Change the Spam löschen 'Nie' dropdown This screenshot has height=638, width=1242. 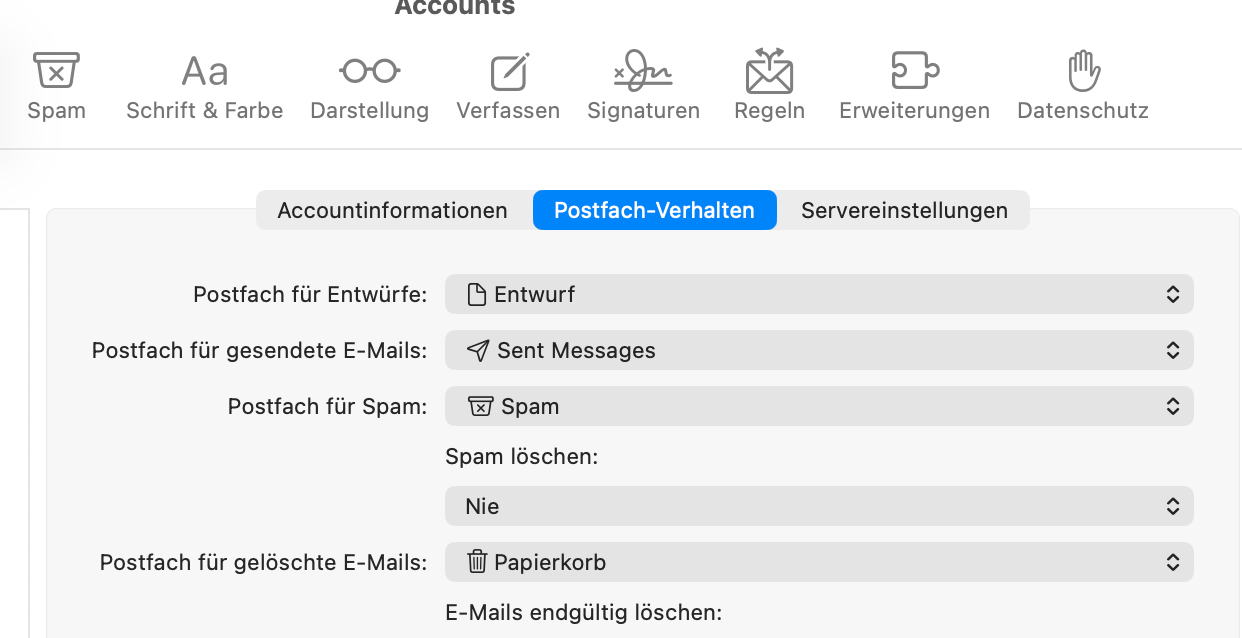pos(819,507)
